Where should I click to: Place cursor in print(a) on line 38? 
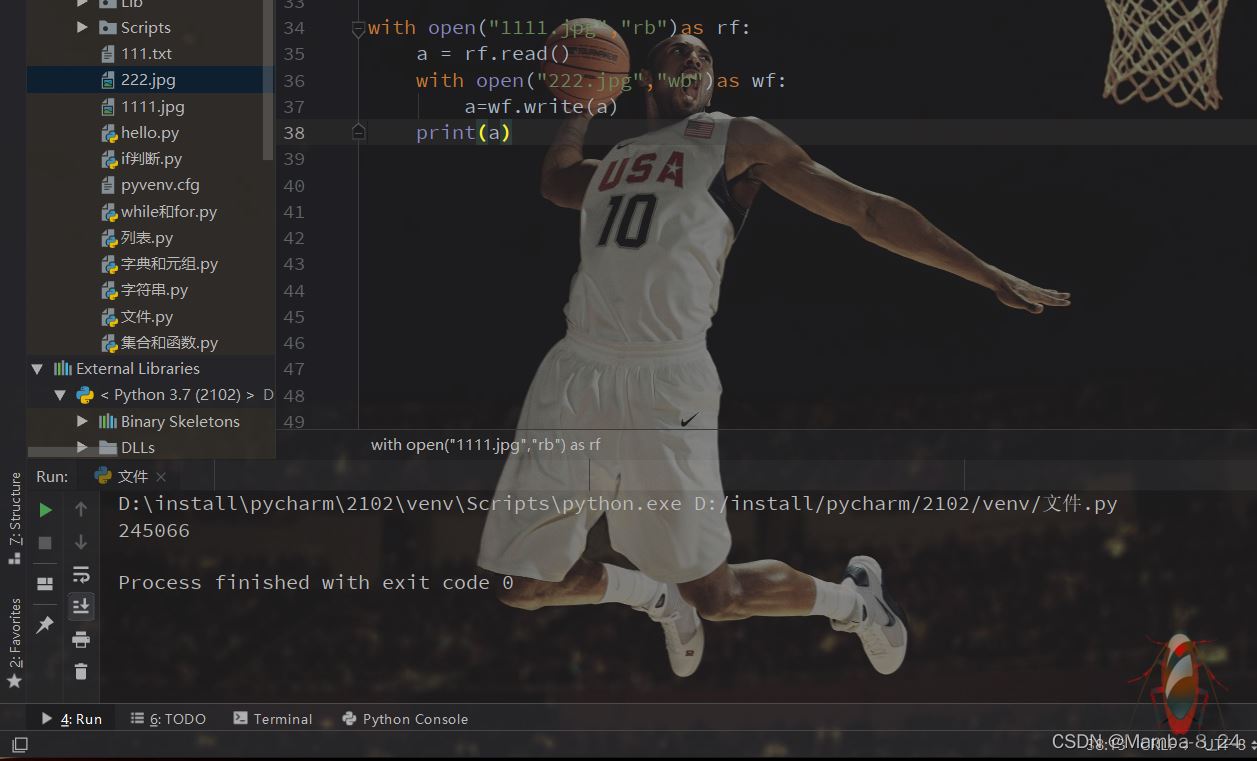(463, 132)
